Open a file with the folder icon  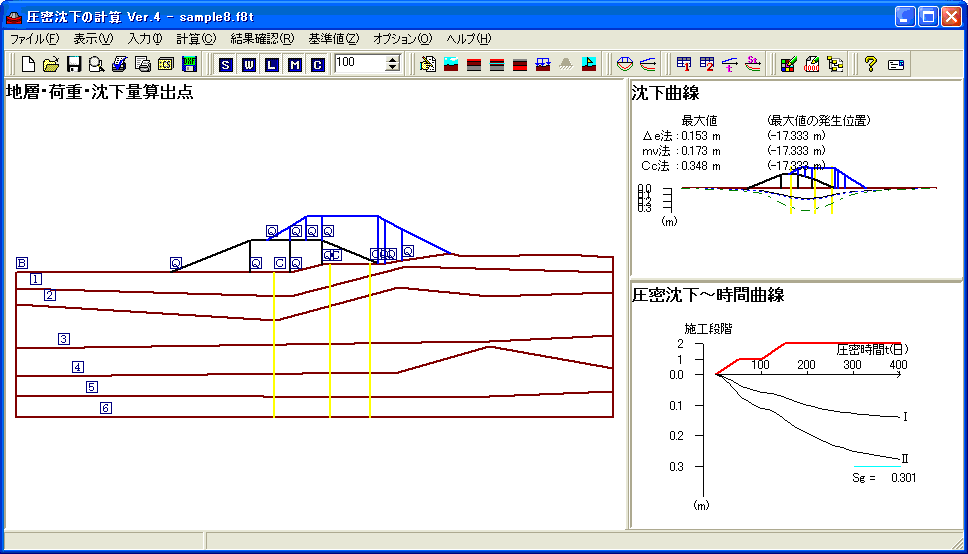(x=51, y=64)
